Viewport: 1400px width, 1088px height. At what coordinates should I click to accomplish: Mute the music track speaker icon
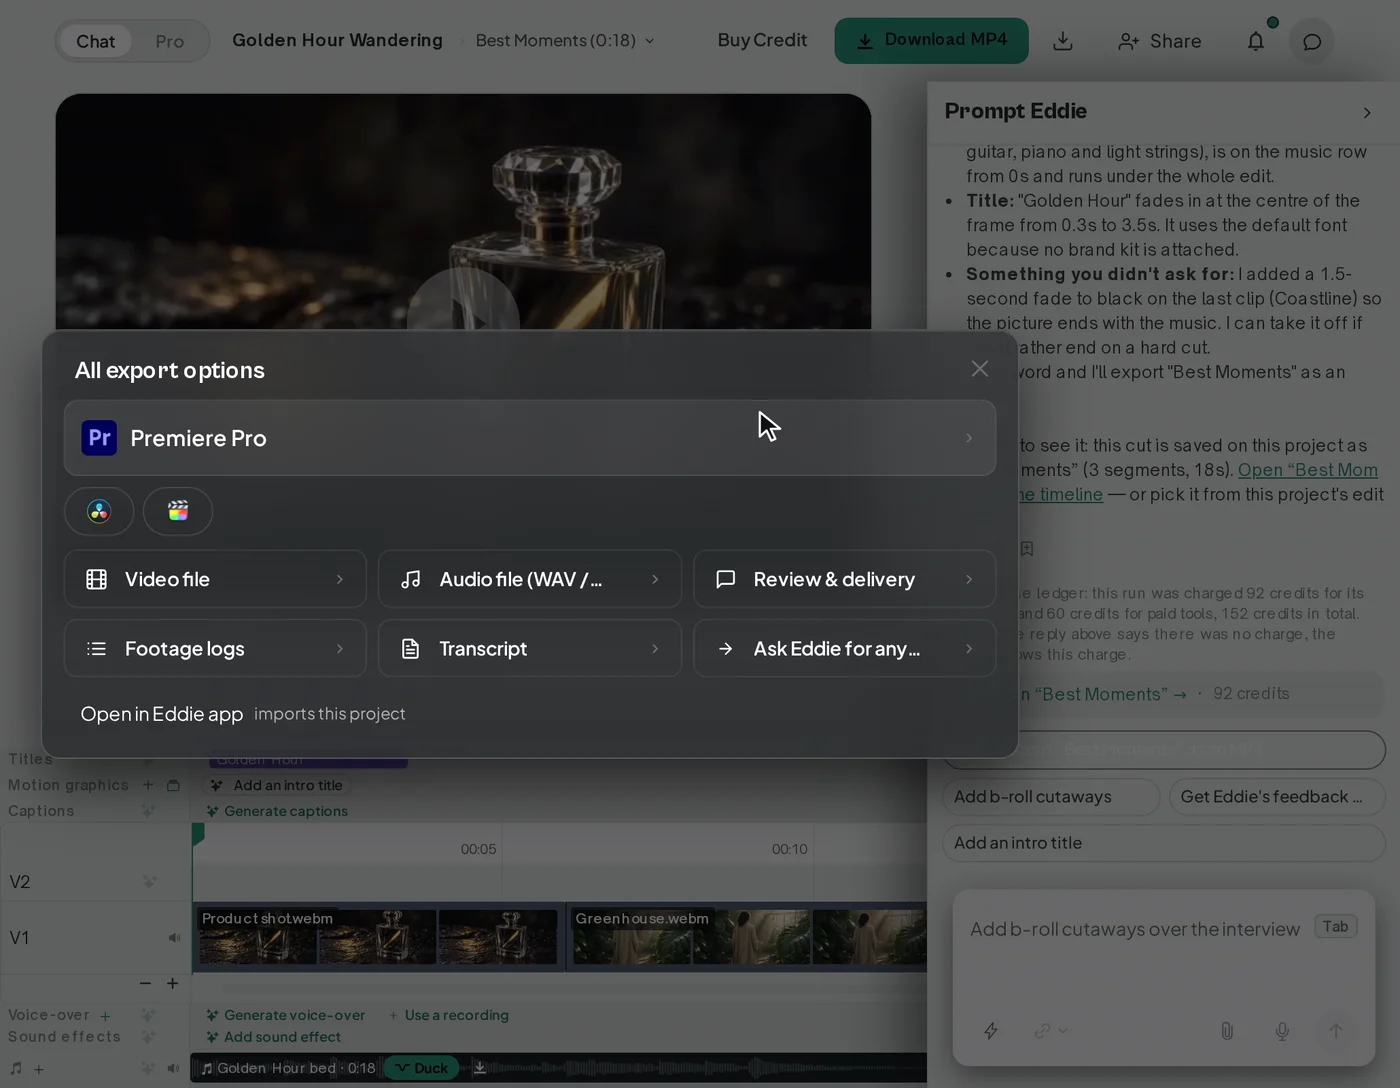[173, 1068]
